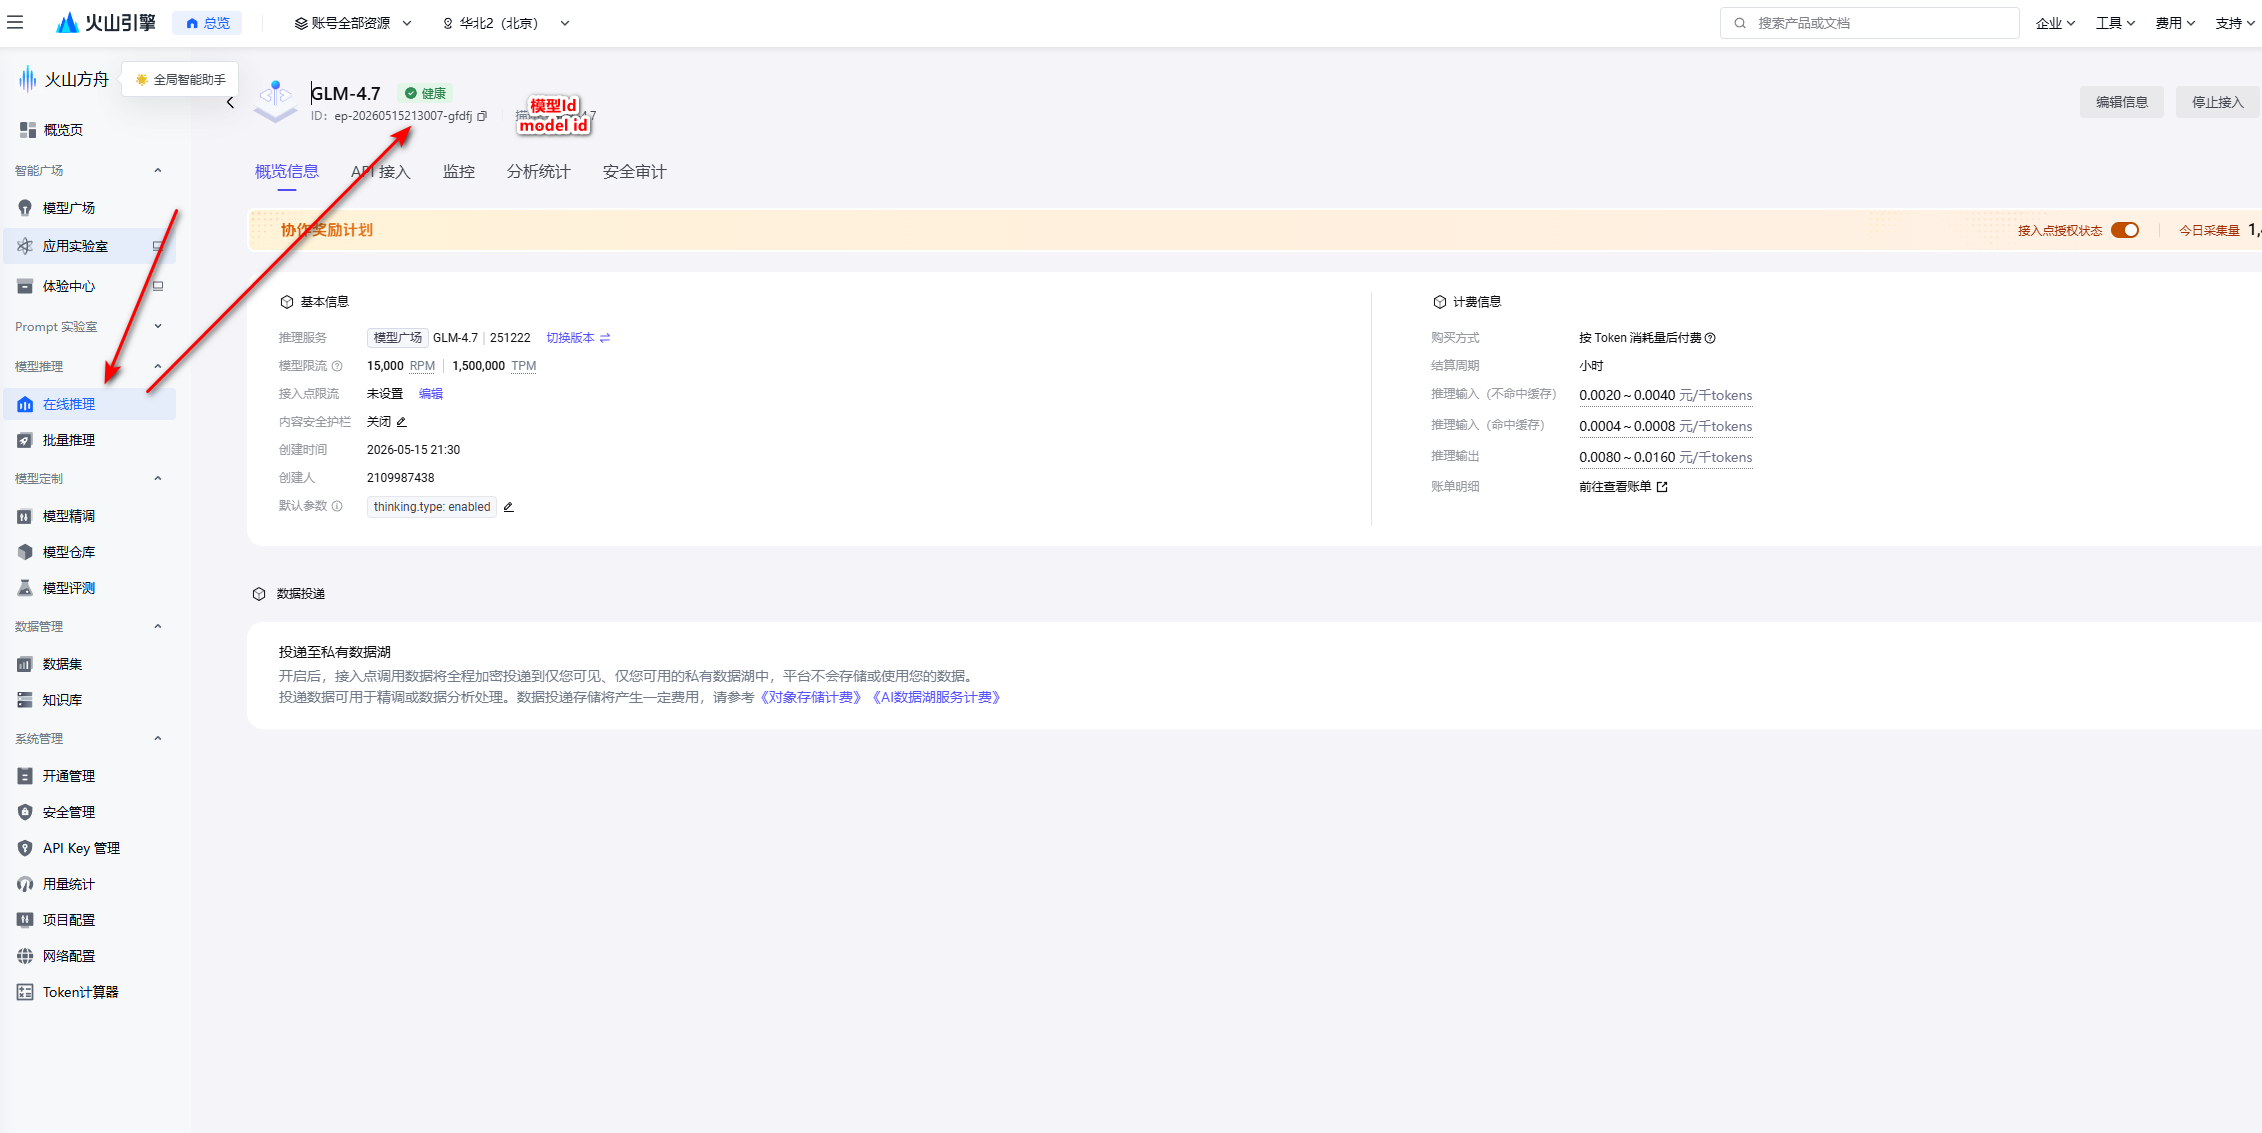Click the Token计算器 calculator icon
Screen dimensions: 2262x1133
coord(25,992)
